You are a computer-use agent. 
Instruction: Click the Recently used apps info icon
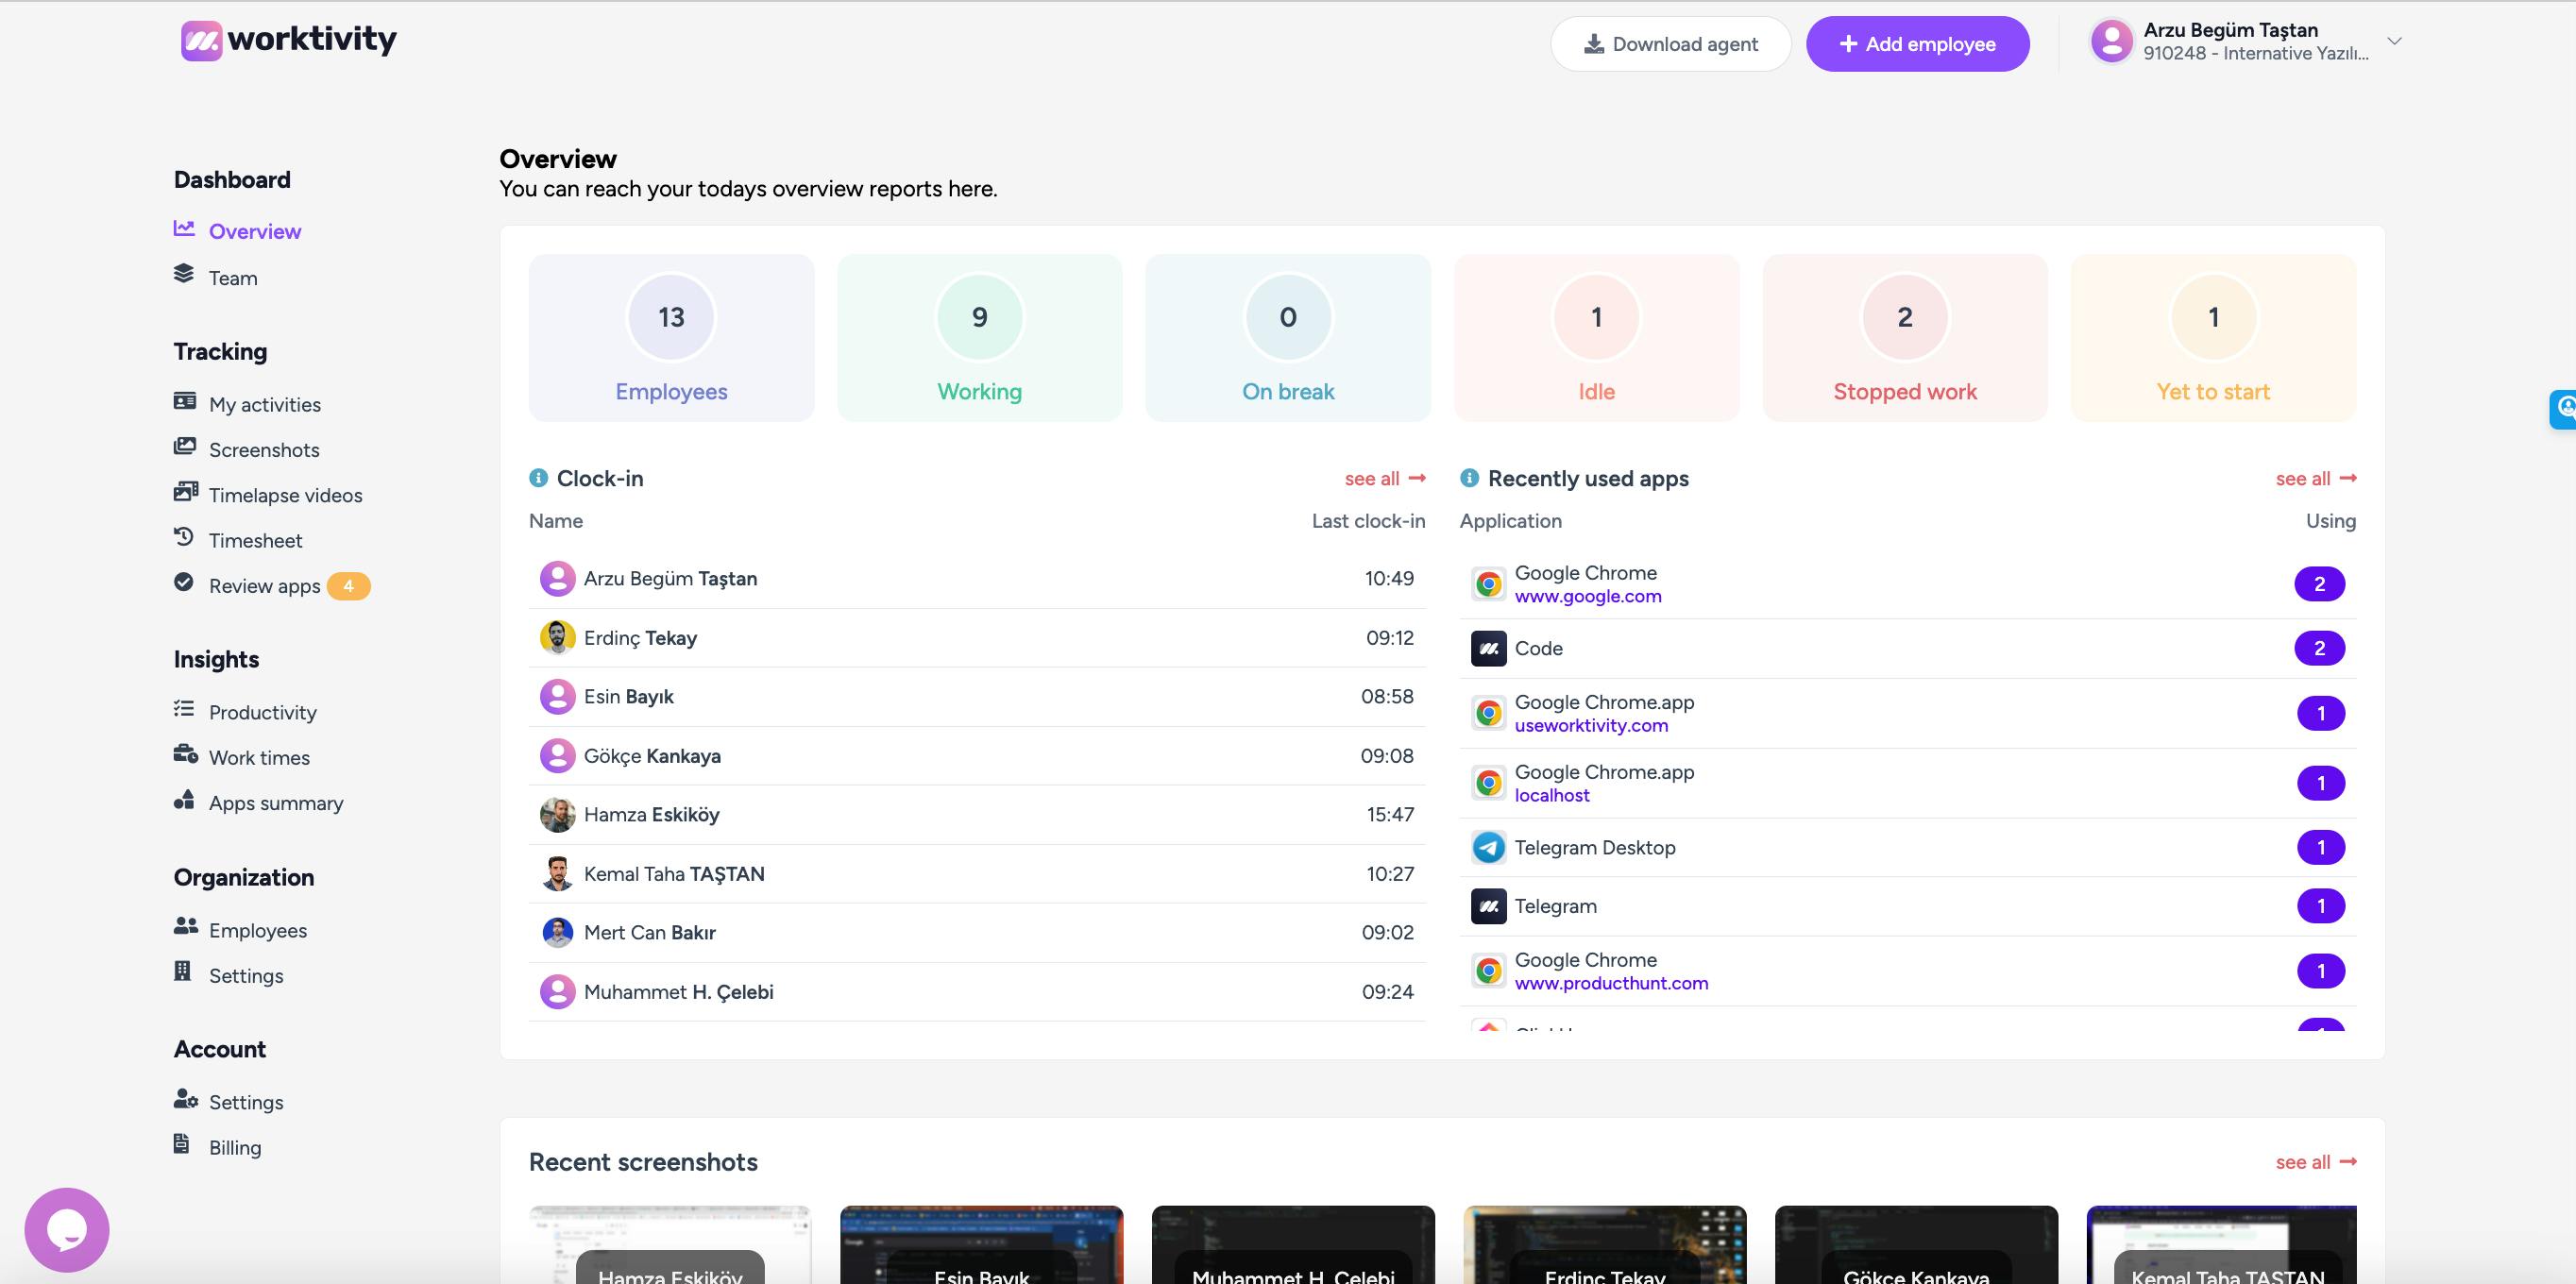pos(1469,478)
